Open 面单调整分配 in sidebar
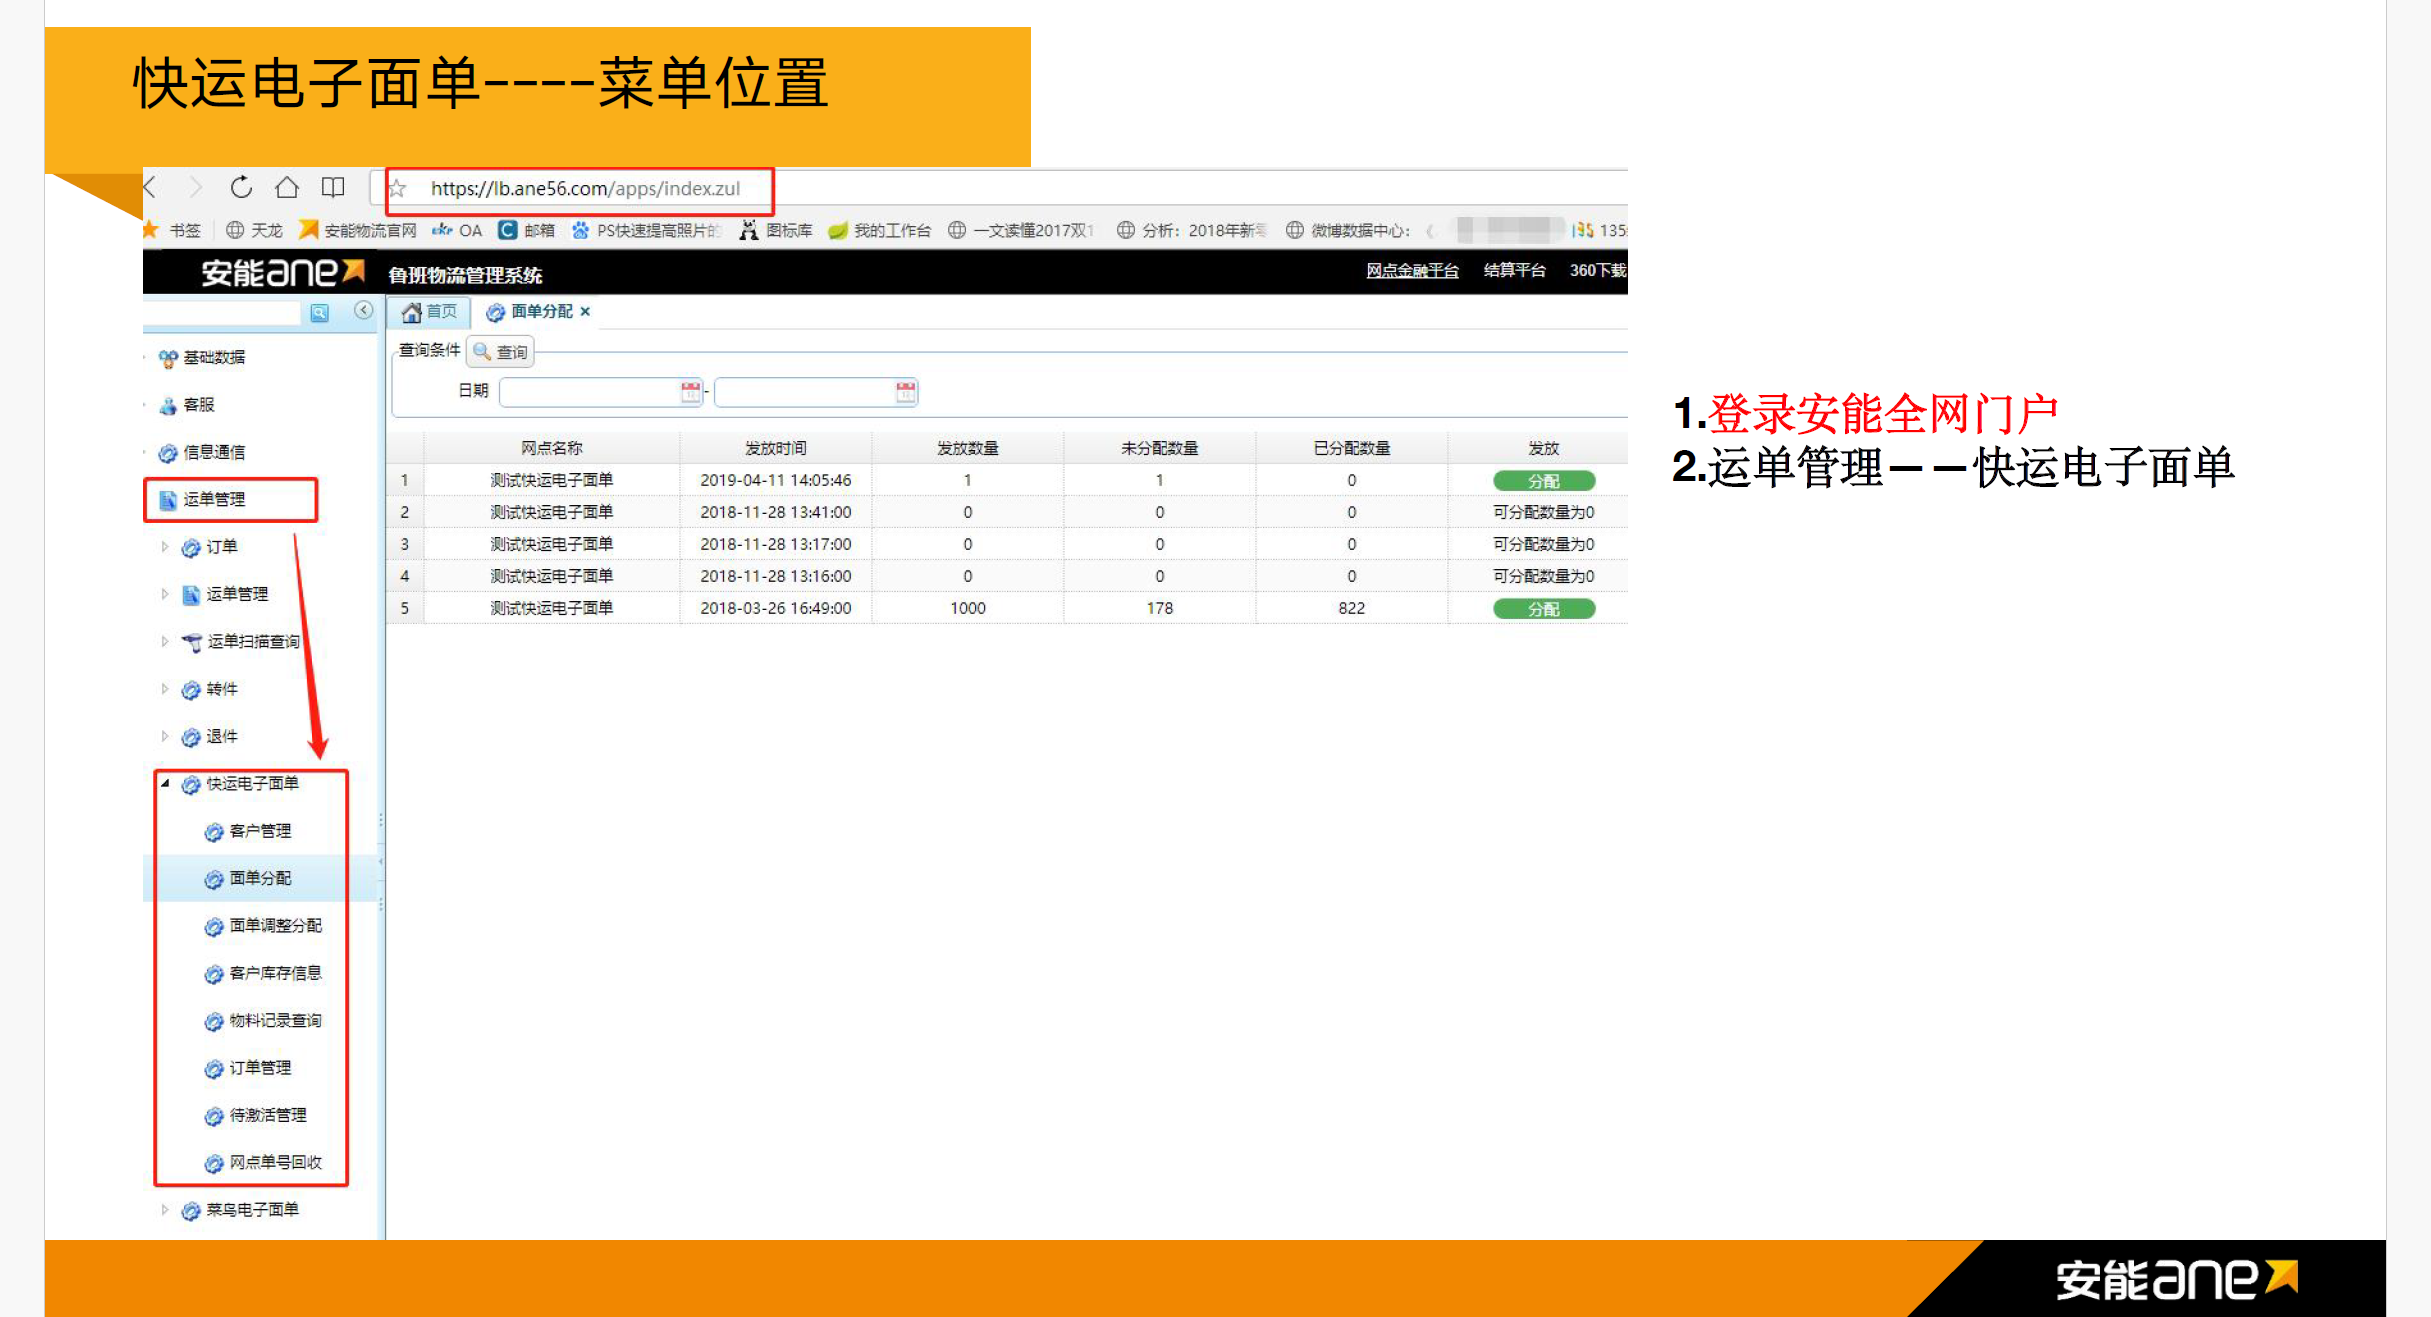Viewport: 2431px width, 1317px height. [264, 926]
